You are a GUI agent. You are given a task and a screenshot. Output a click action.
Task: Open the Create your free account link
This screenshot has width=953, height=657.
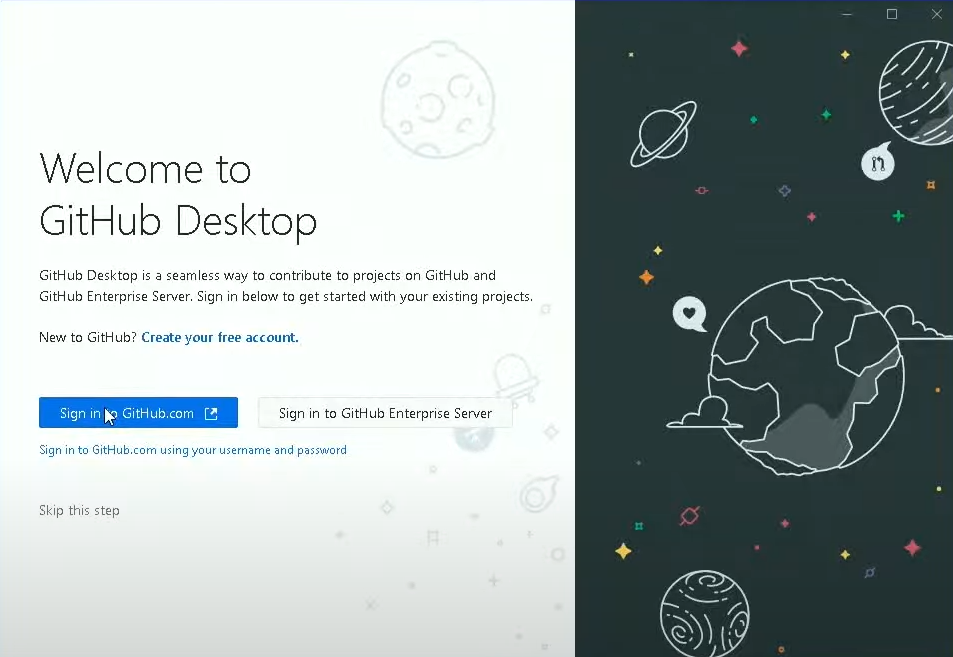(x=220, y=337)
